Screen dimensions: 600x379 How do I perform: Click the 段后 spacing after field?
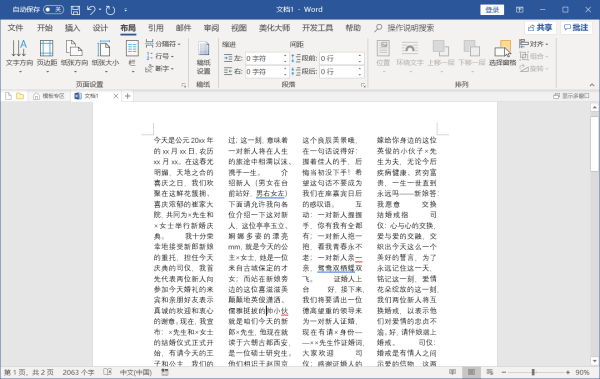click(338, 72)
